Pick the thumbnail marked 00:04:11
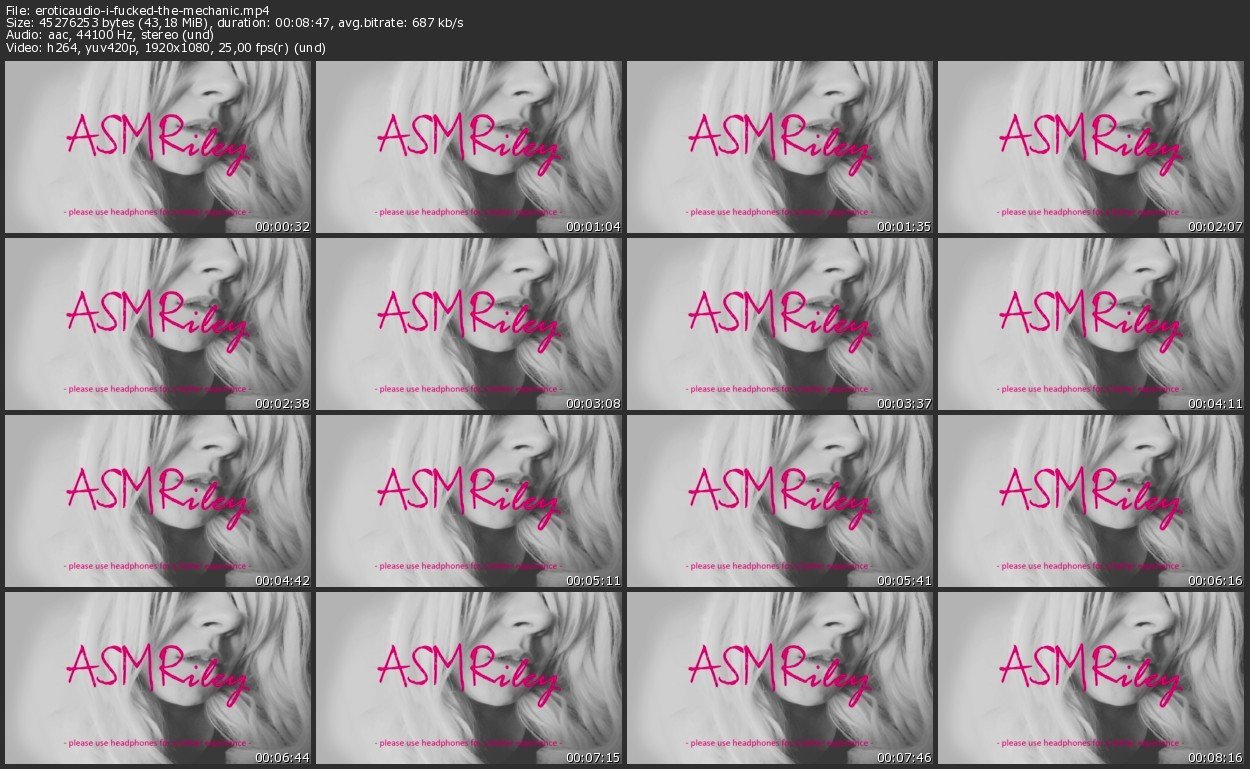The width and height of the screenshot is (1250, 769). 1091,324
